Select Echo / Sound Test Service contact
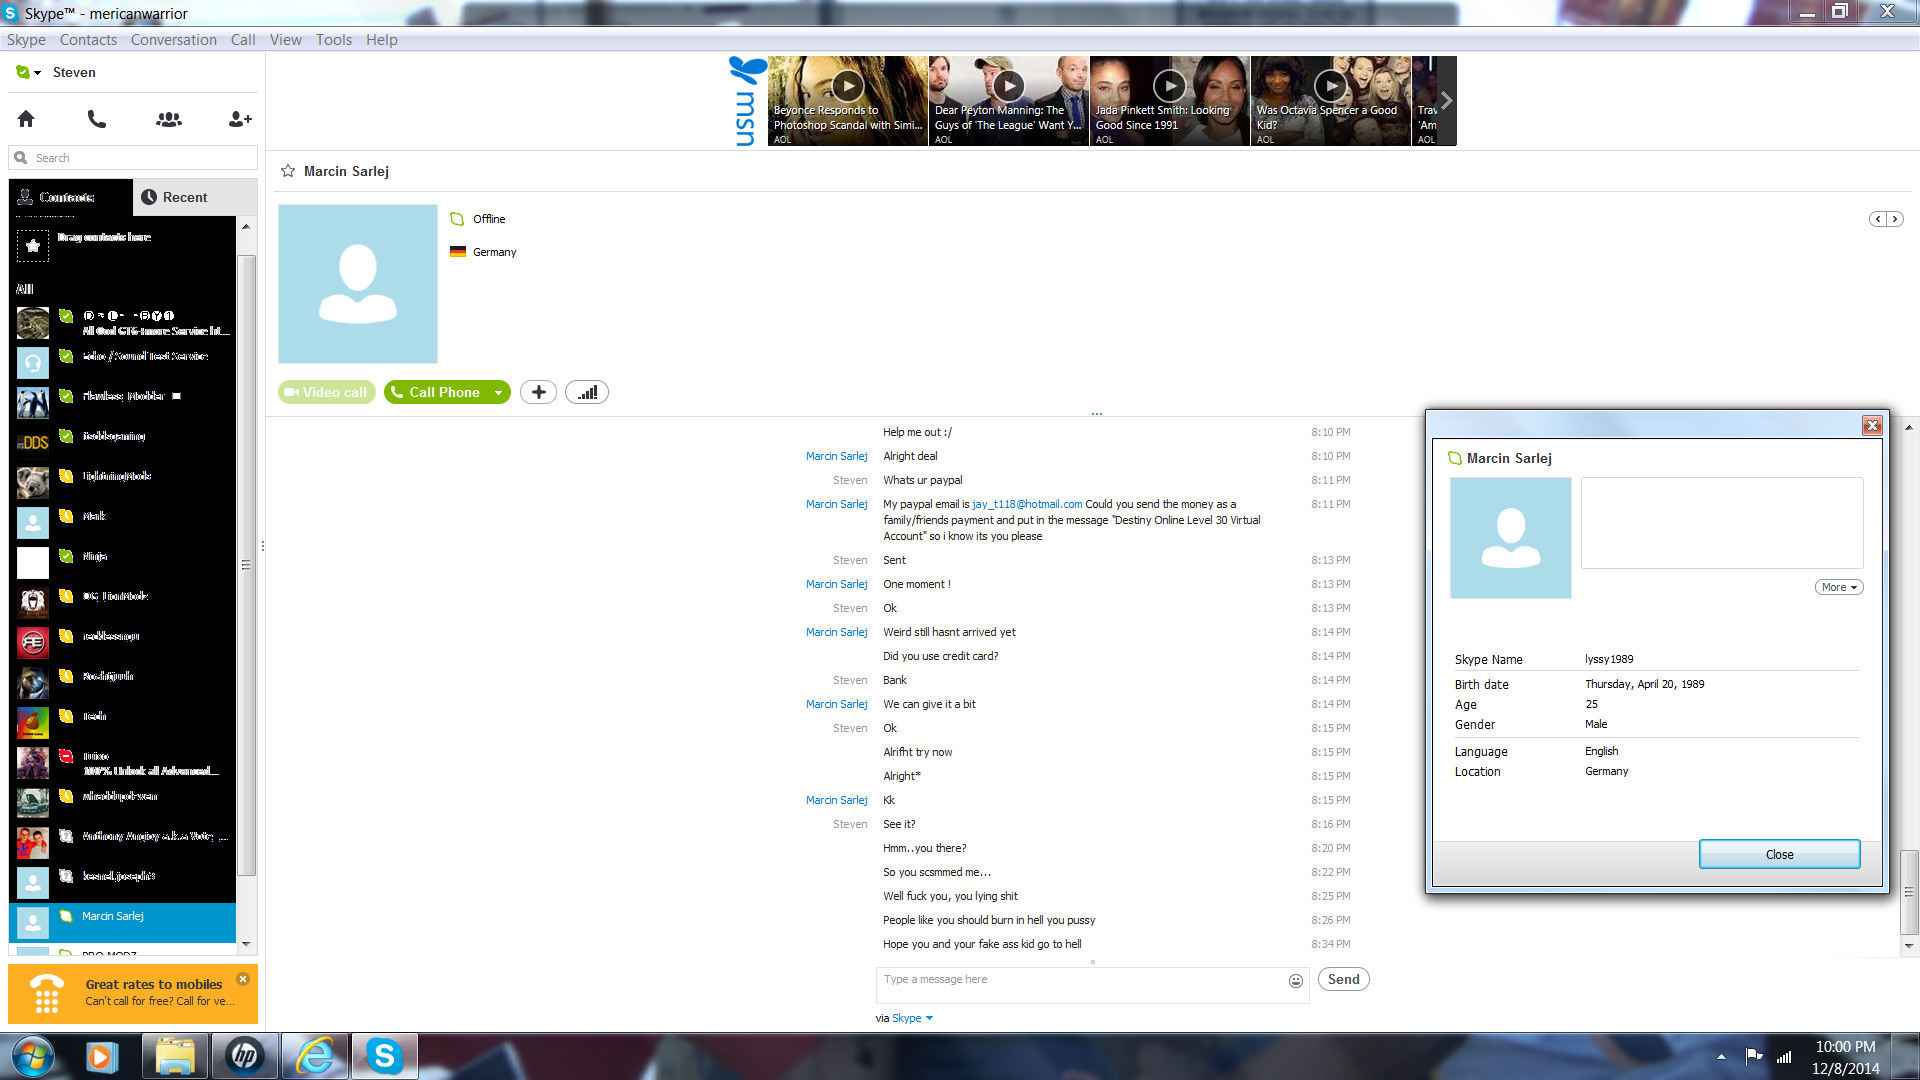 122,362
